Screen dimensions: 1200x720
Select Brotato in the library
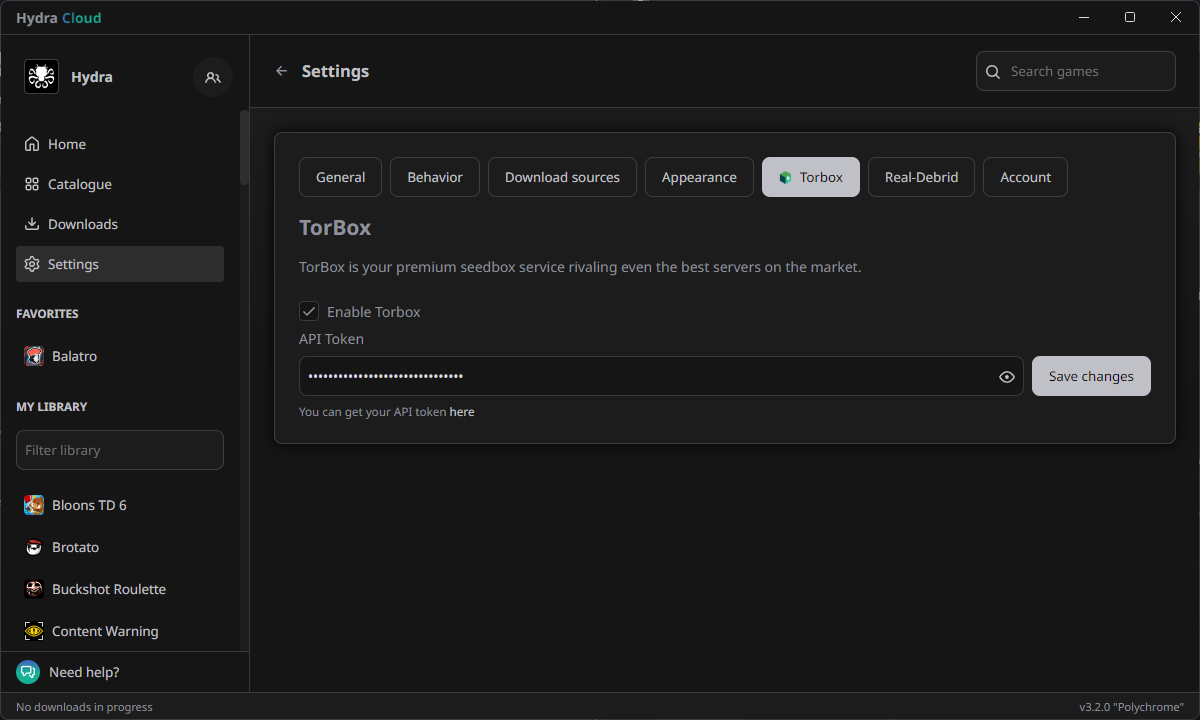tap(75, 547)
